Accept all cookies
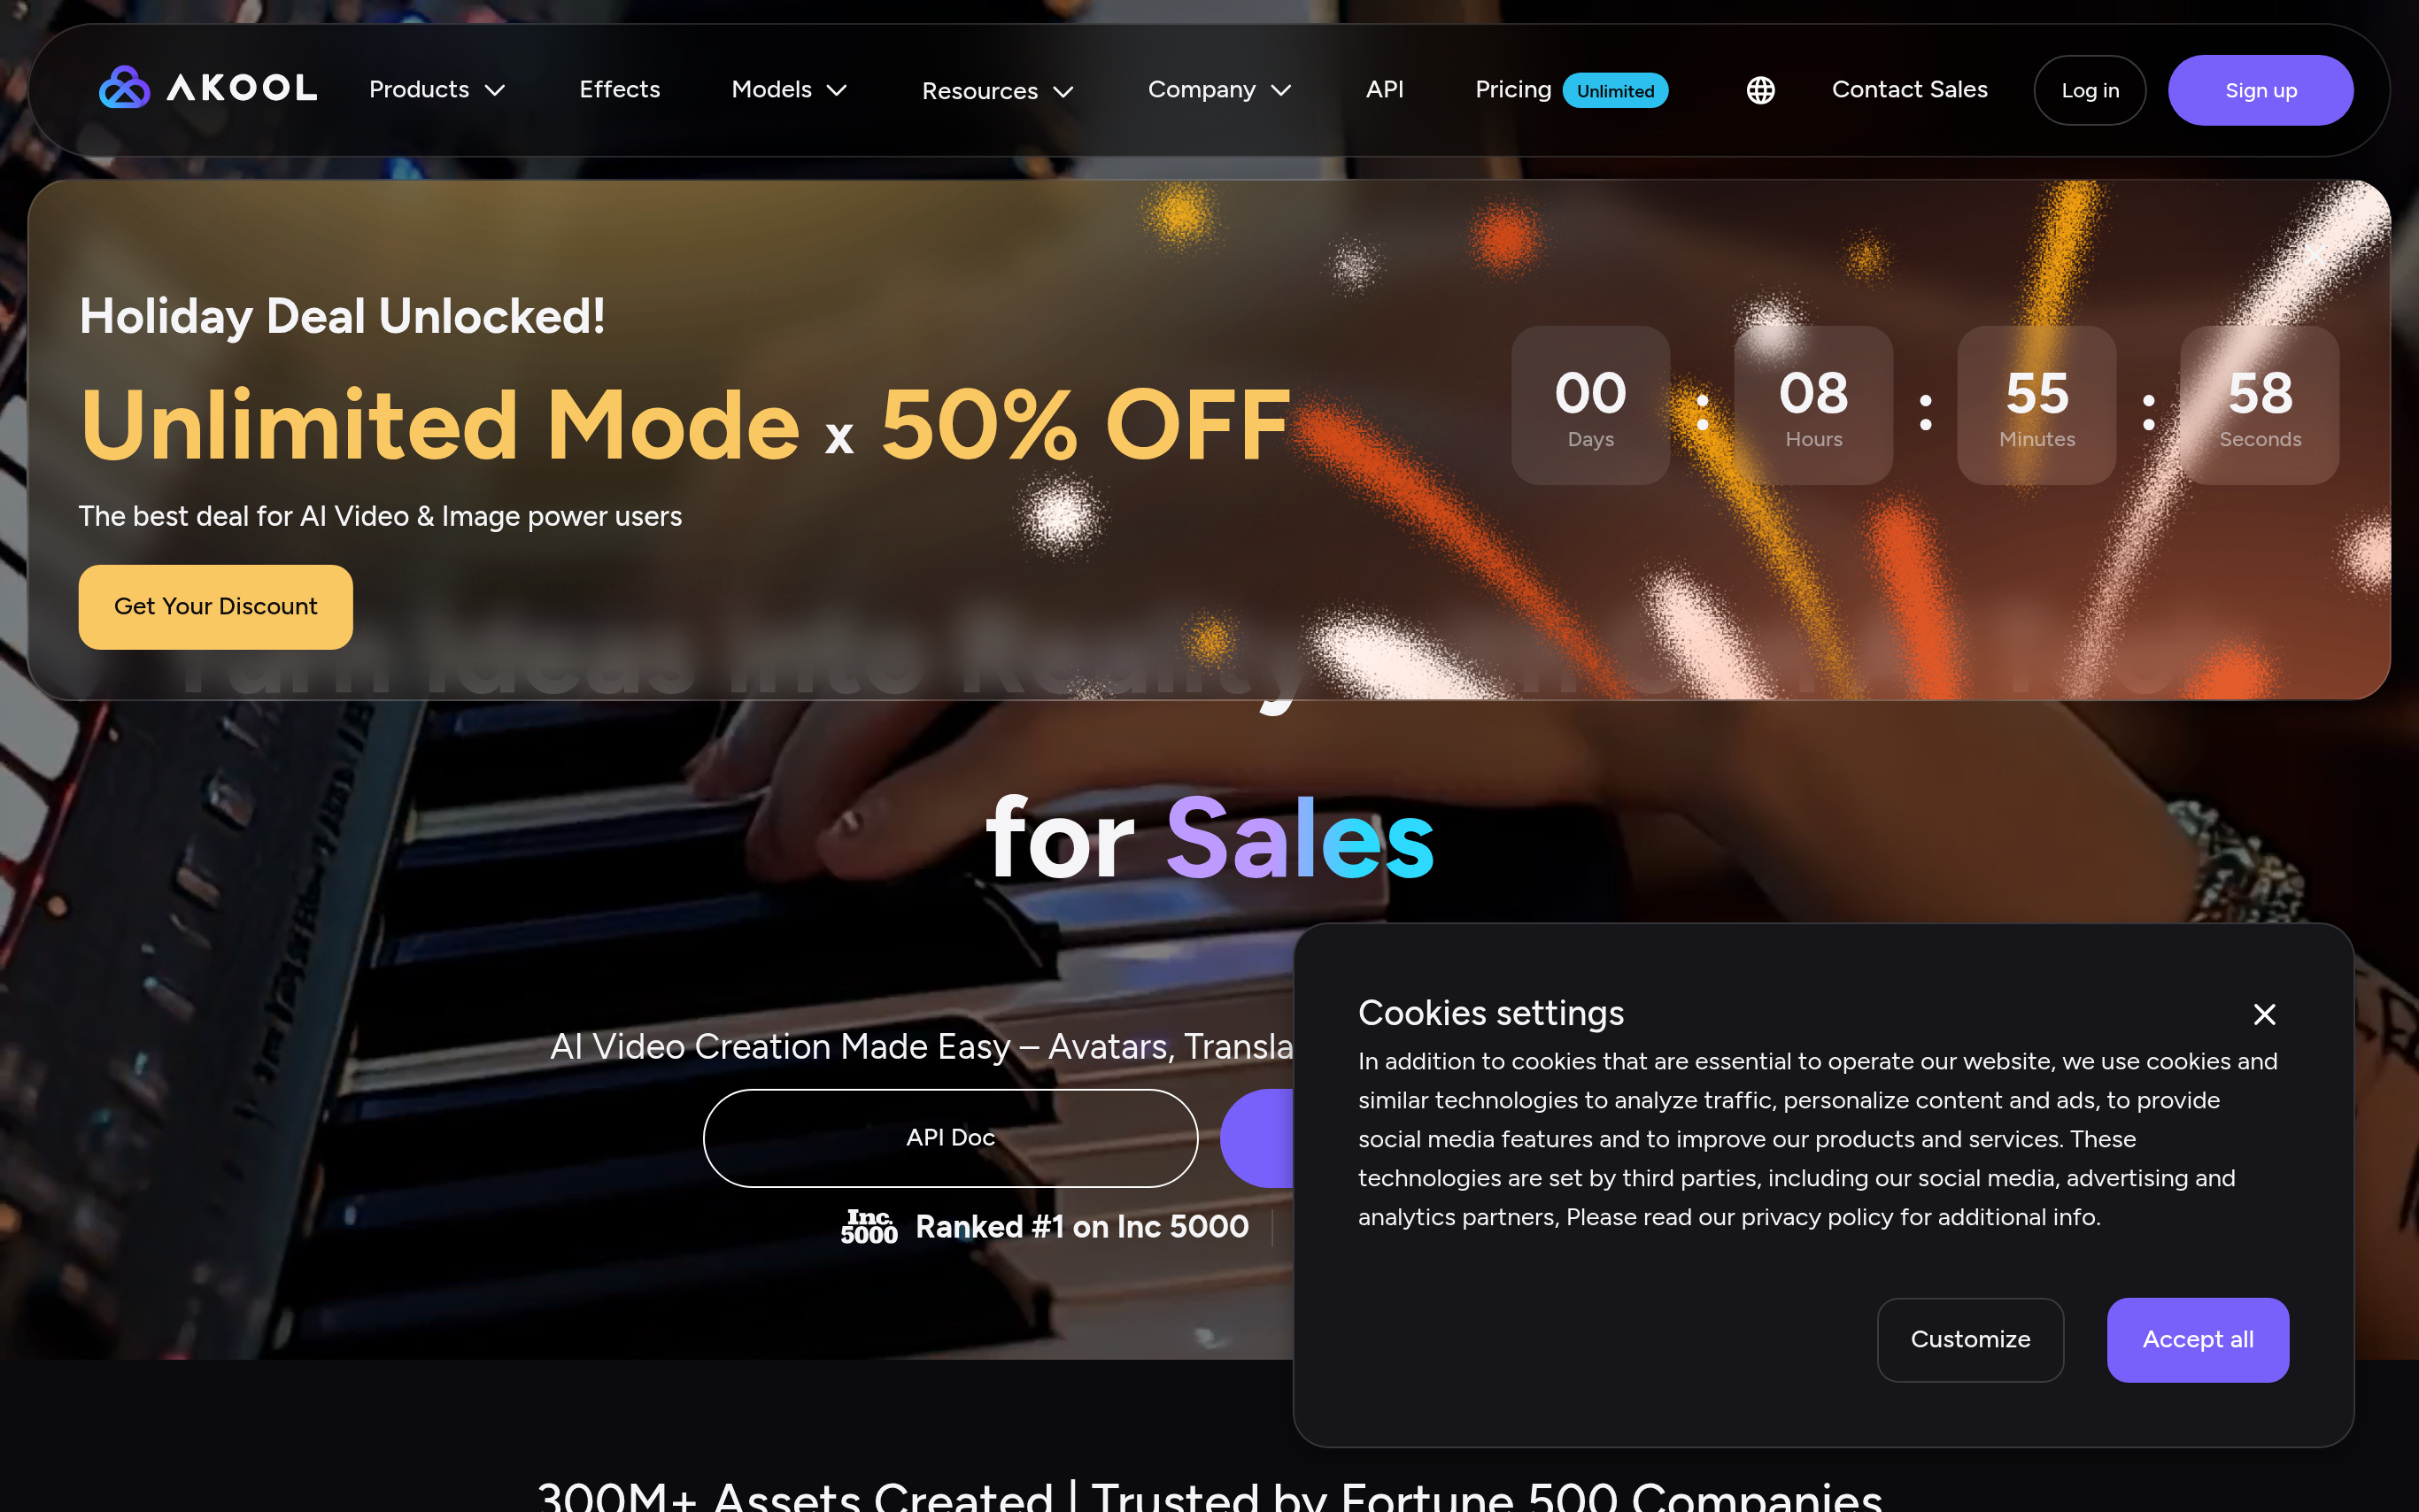Viewport: 2419px width, 1512px height. (2197, 1340)
